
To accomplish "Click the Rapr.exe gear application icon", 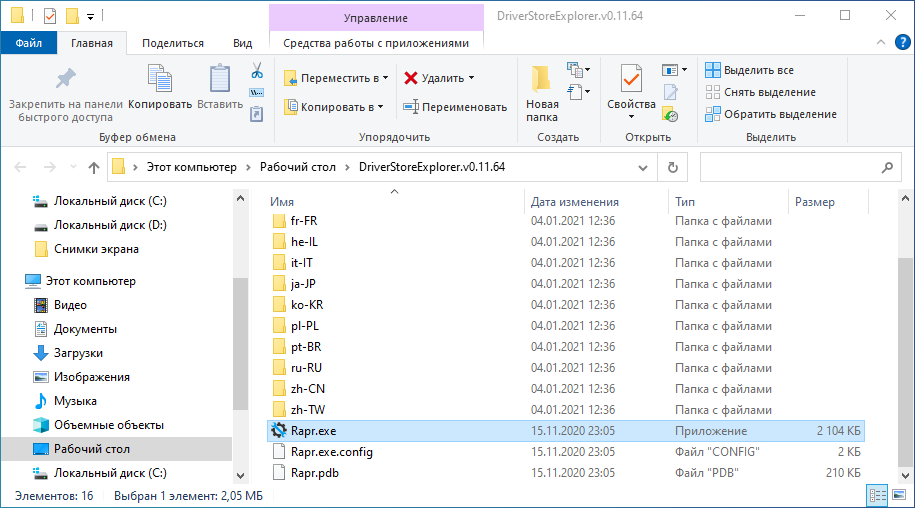I will [279, 430].
